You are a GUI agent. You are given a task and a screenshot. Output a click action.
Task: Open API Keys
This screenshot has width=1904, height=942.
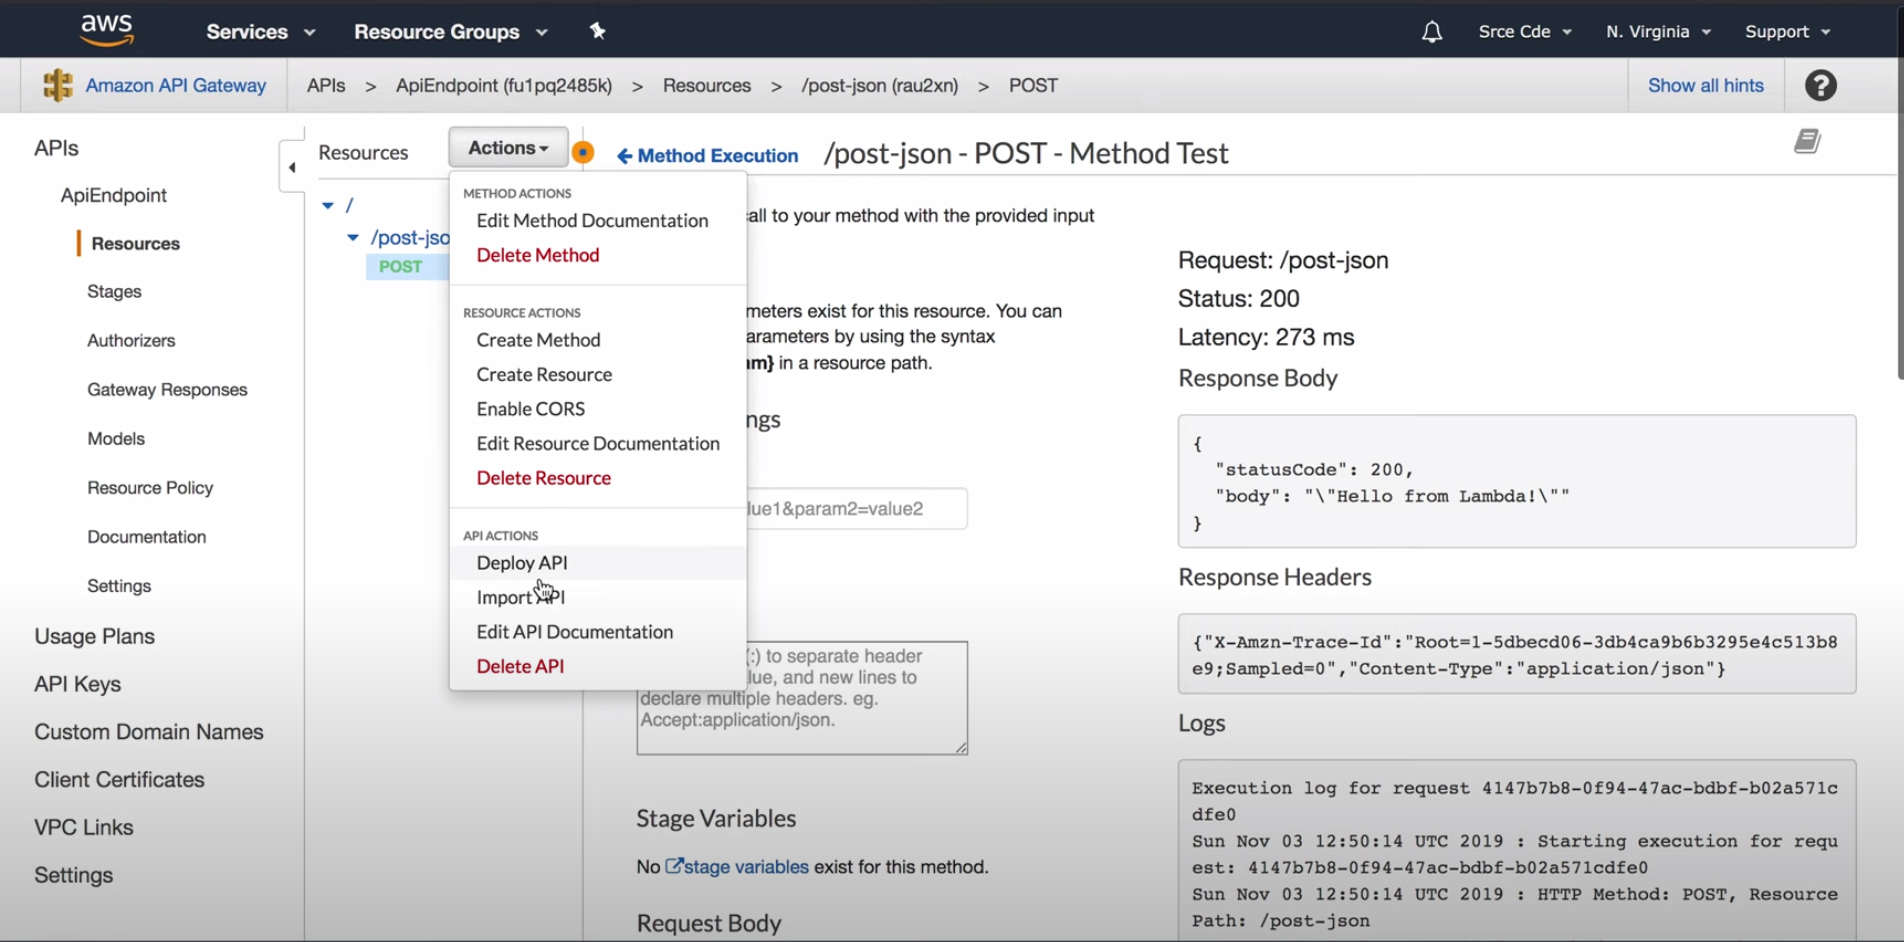pos(78,685)
